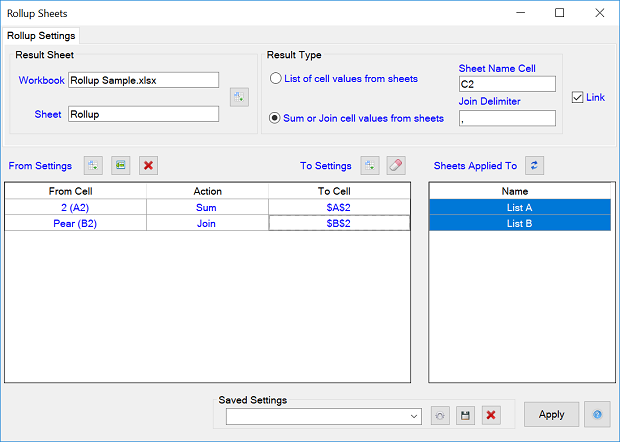Image resolution: width=620 pixels, height=442 pixels.
Task: Click the select cell icon beside To Settings
Action: tap(369, 165)
